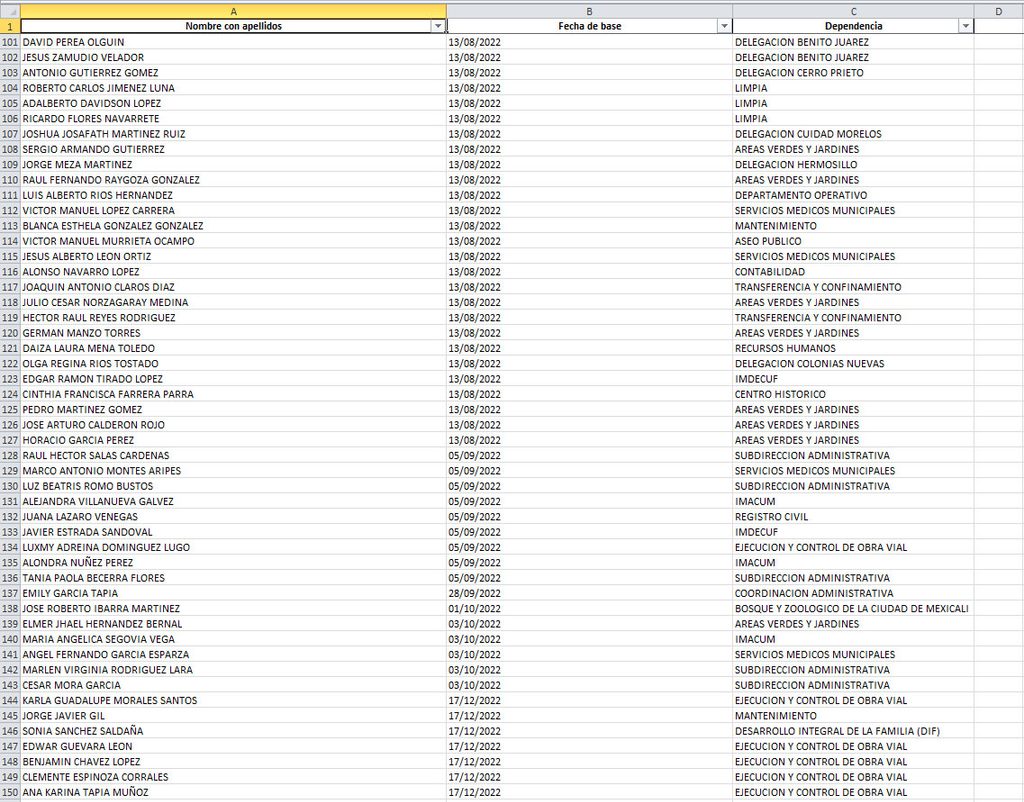Select the cell 'SONIA SANCHEZ SALDAÑA'
1024x802 pixels.
pyautogui.click(x=233, y=731)
